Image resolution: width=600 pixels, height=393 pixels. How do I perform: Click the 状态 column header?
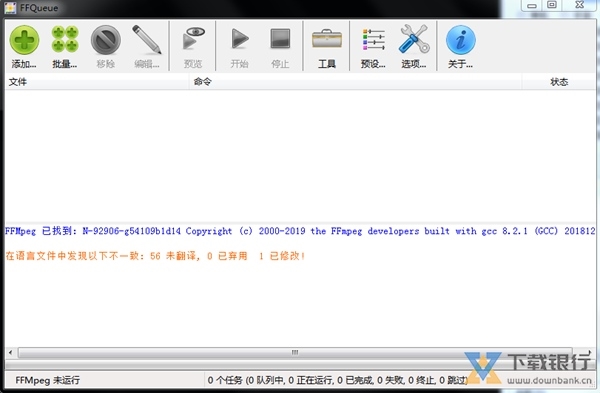(x=559, y=82)
